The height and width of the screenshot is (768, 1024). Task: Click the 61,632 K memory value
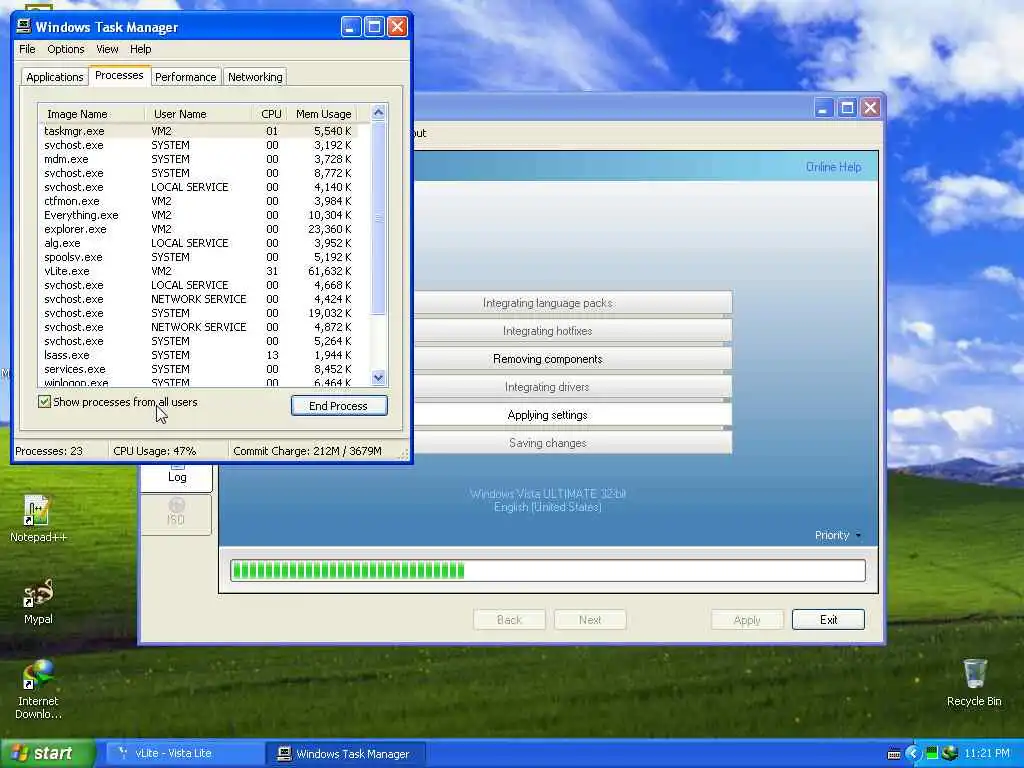pos(329,271)
